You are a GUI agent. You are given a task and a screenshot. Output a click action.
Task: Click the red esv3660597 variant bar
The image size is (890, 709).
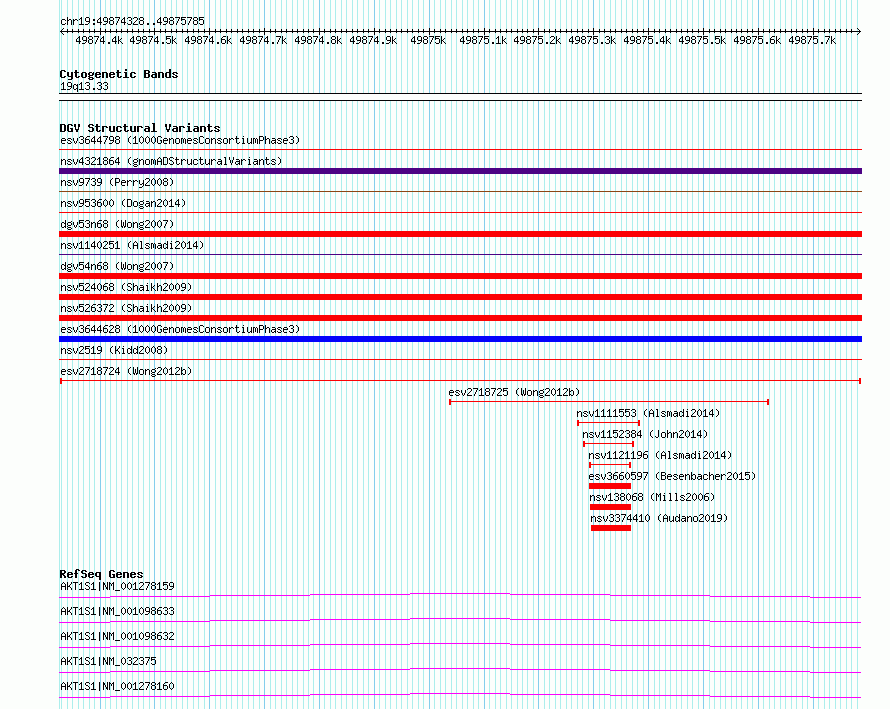(x=610, y=486)
